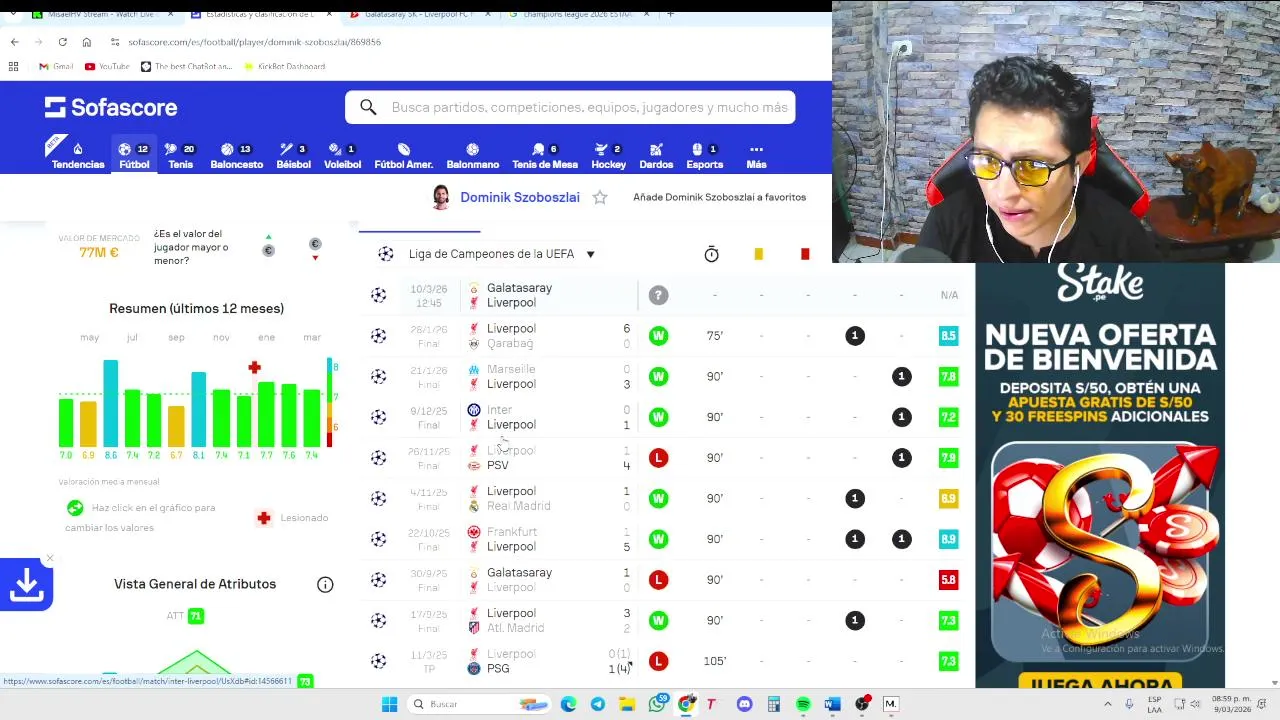Open the Tenis sport section
The image size is (1280, 720).
click(180, 156)
